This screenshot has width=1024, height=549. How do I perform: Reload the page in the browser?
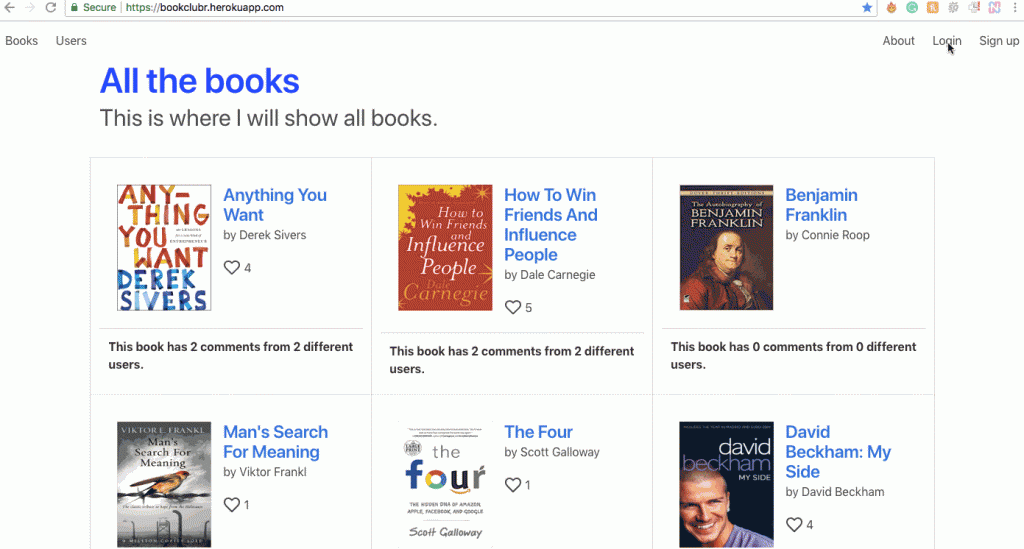point(50,8)
